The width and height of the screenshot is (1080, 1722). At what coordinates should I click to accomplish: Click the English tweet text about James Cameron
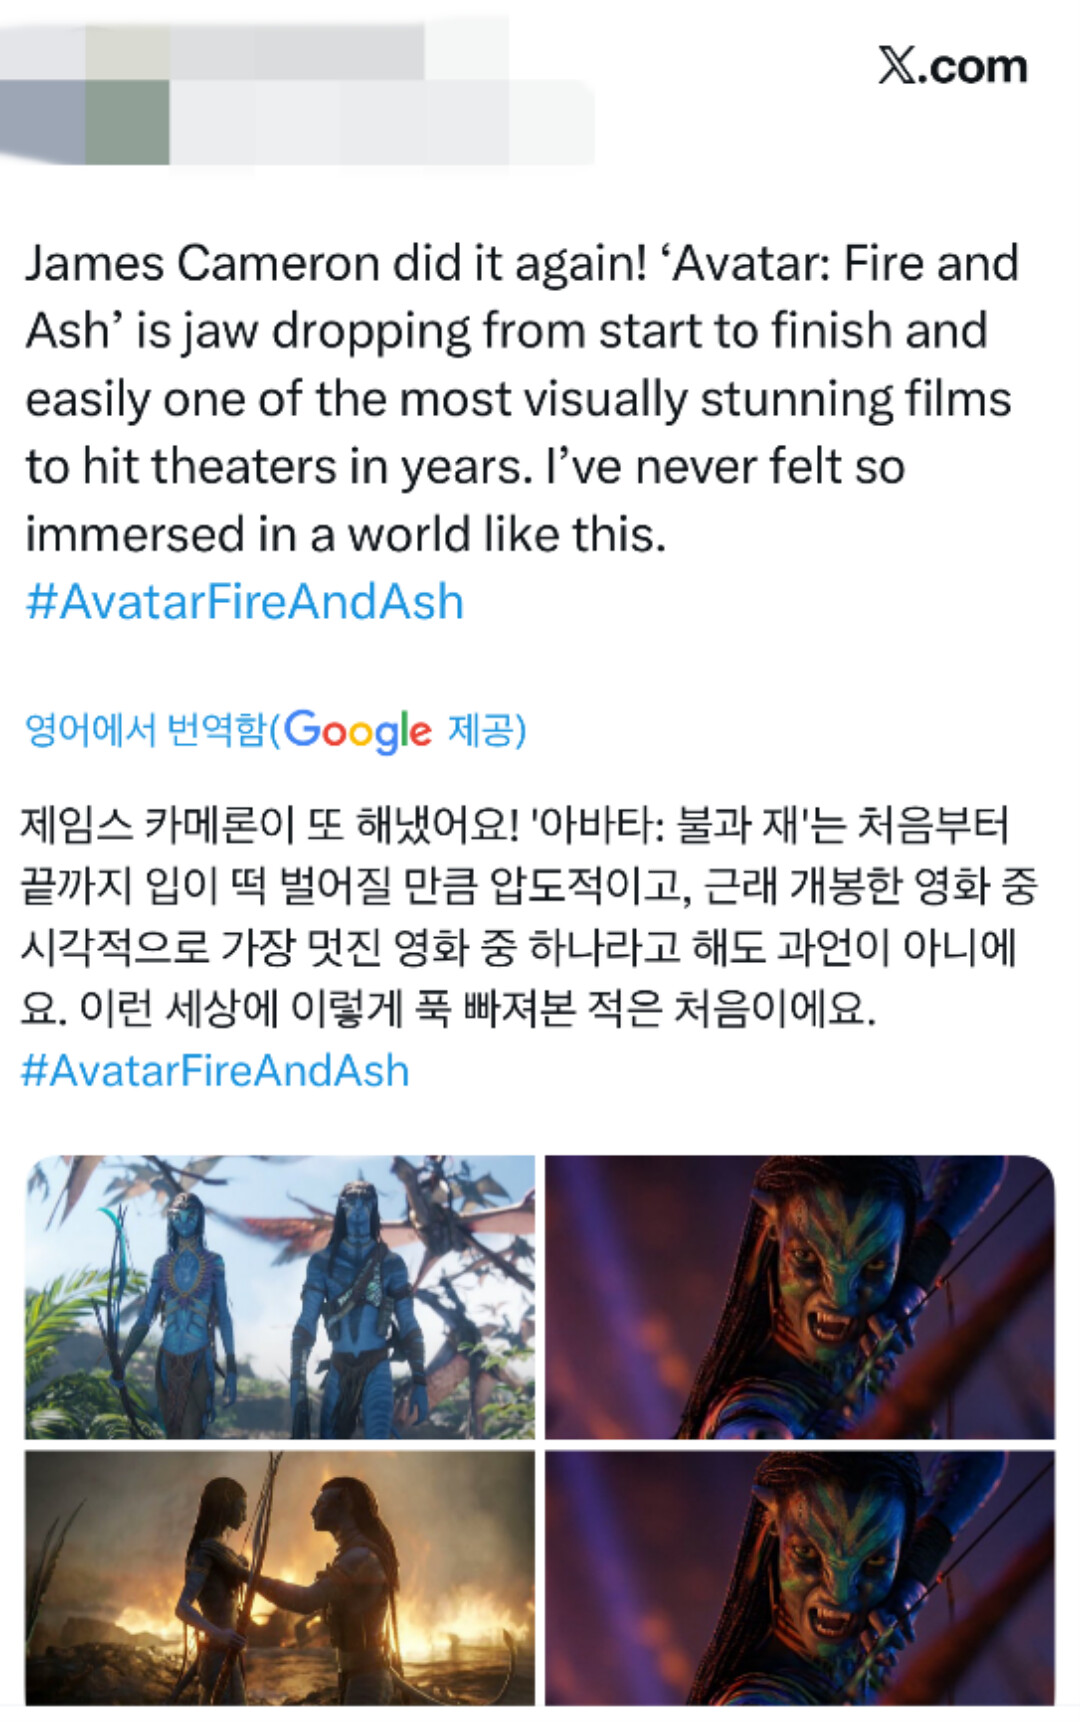[x=522, y=399]
